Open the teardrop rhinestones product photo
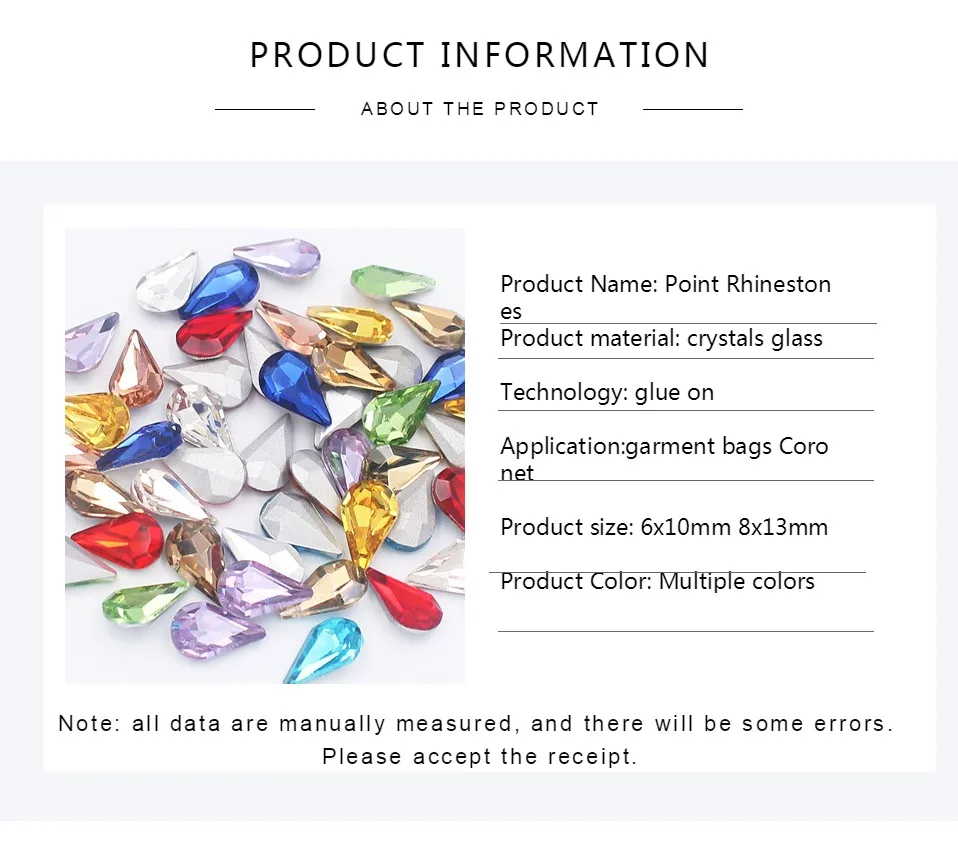 (x=265, y=456)
